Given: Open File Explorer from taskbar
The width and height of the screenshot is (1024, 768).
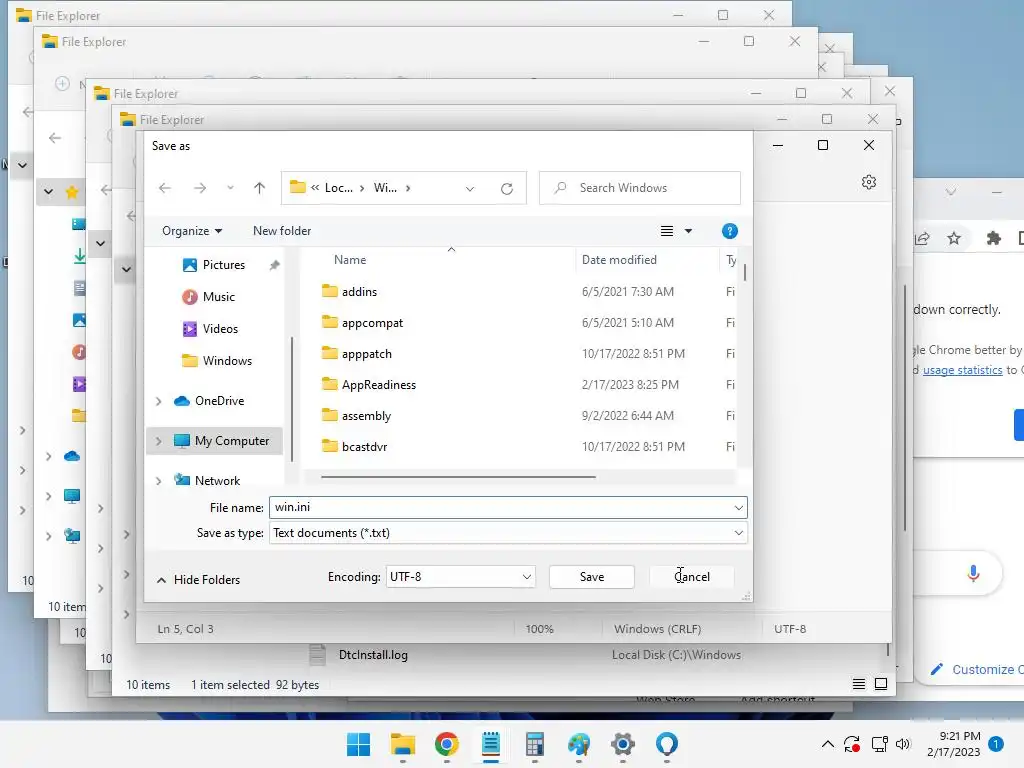Looking at the screenshot, I should [x=403, y=744].
